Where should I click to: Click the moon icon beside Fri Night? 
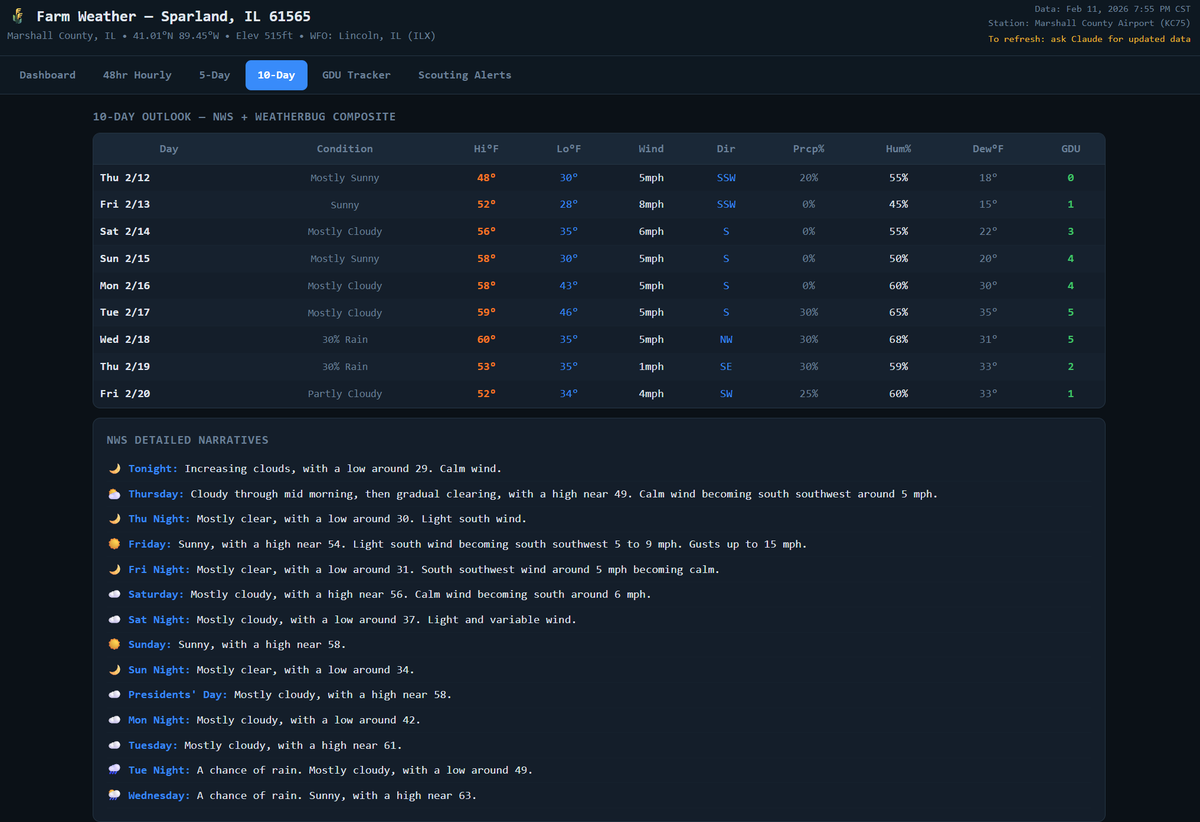coord(114,569)
